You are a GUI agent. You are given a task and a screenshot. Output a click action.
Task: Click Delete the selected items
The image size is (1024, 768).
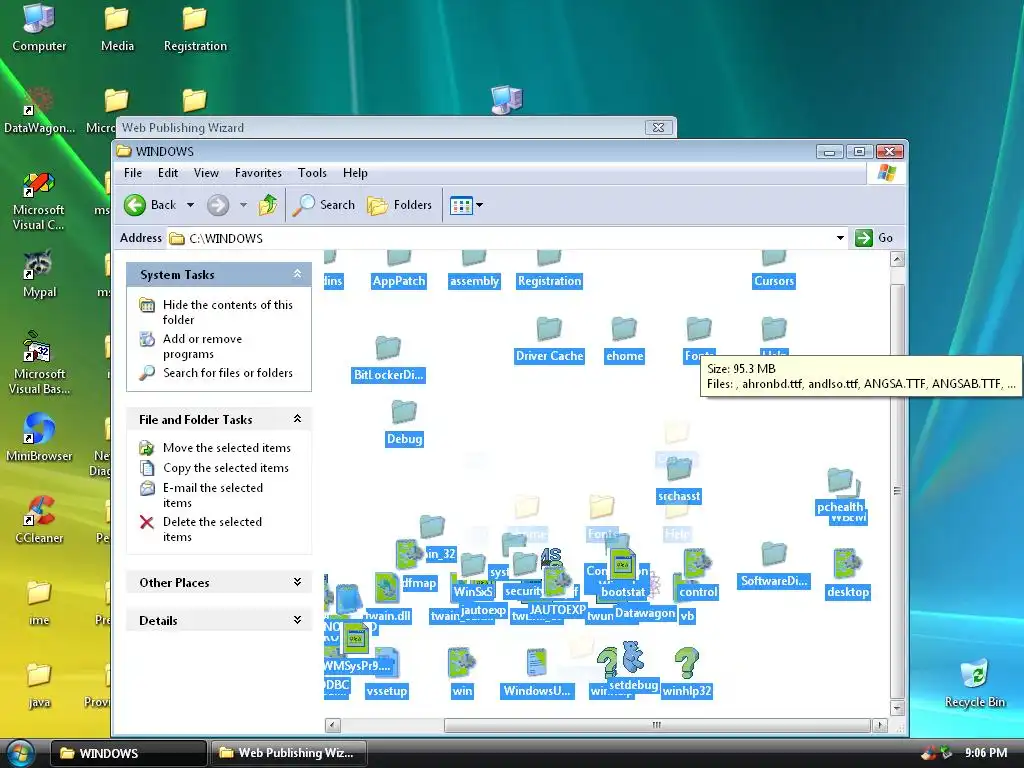point(212,529)
